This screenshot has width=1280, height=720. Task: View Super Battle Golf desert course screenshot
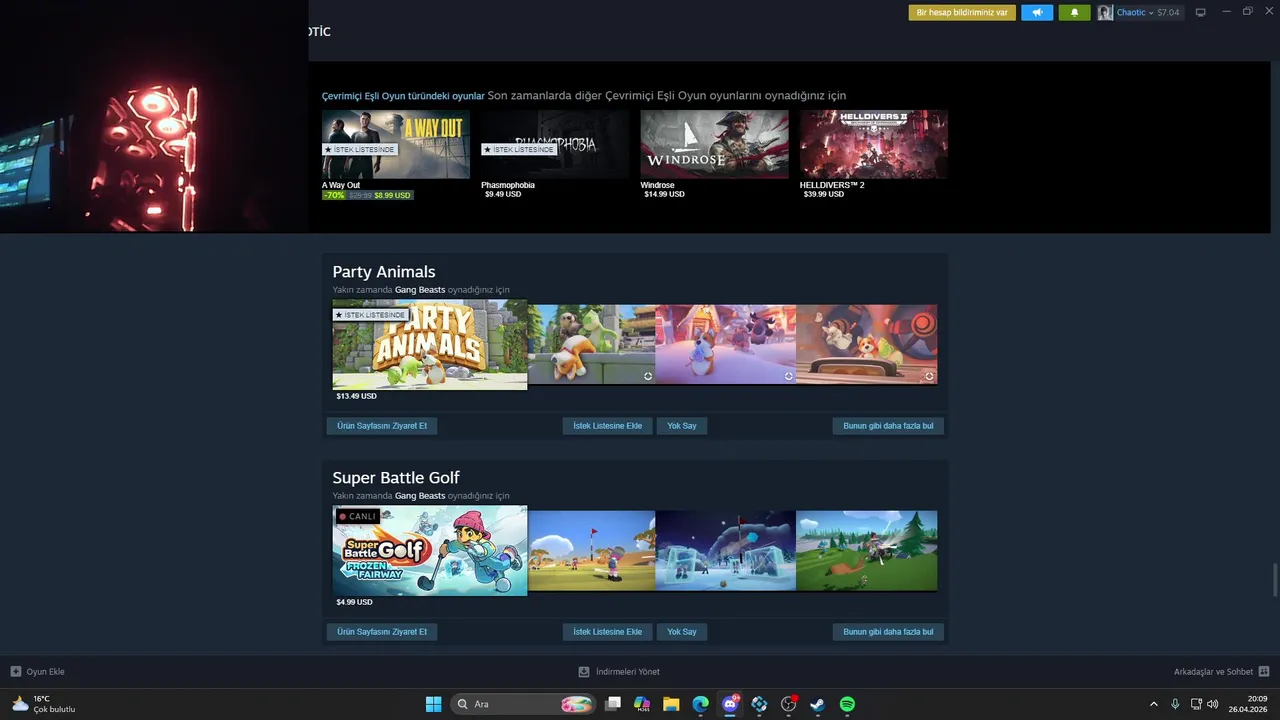[592, 550]
